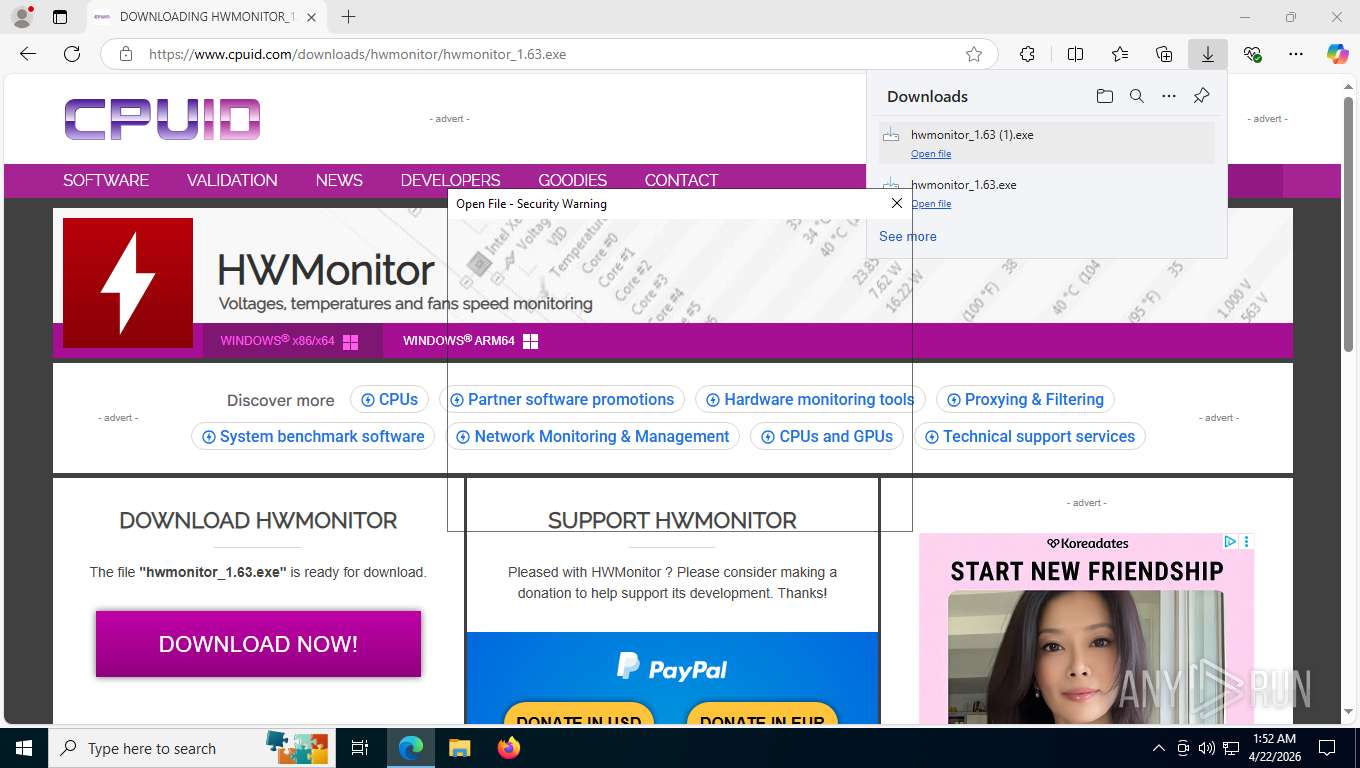Pin the Downloads panel
This screenshot has height=768, width=1360.
pyautogui.click(x=1201, y=96)
